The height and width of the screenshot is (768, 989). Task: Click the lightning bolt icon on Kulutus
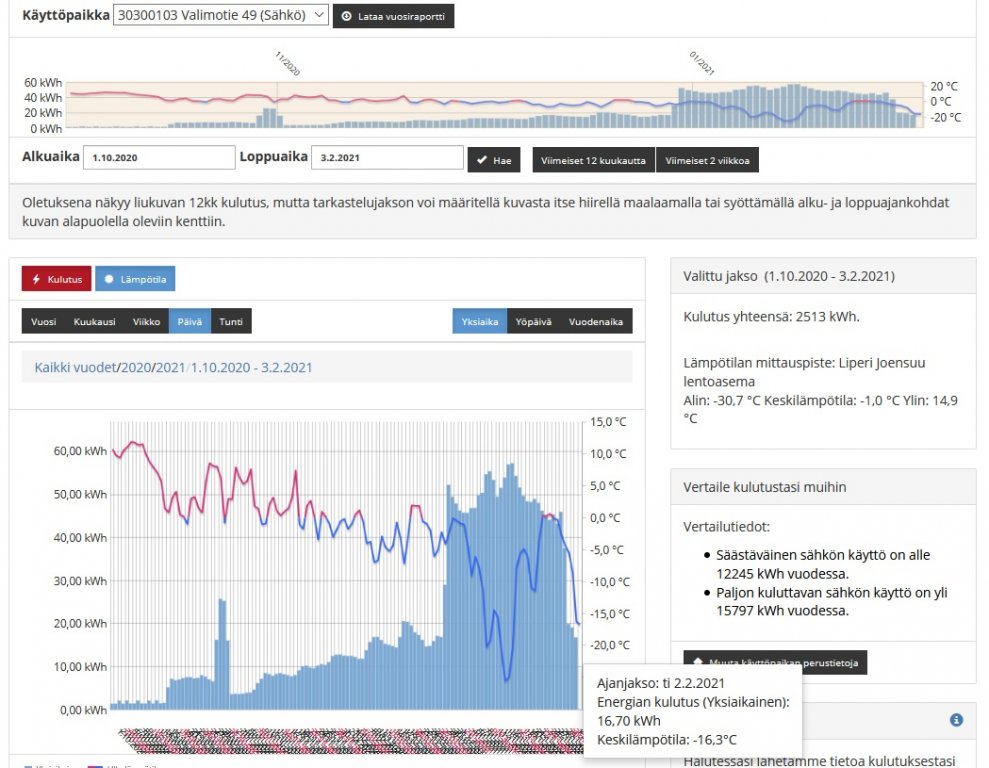tap(37, 279)
